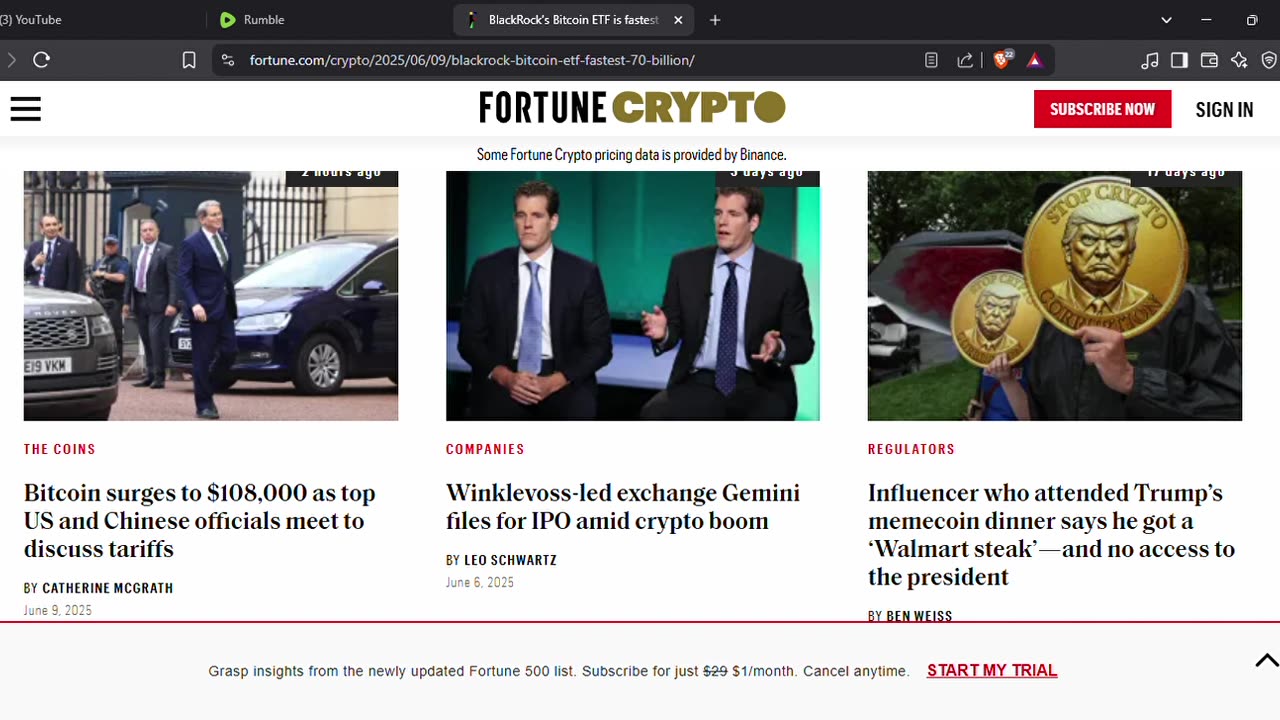
Task: Open the Trump memecoin dinner influencer headline
Action: (1051, 535)
